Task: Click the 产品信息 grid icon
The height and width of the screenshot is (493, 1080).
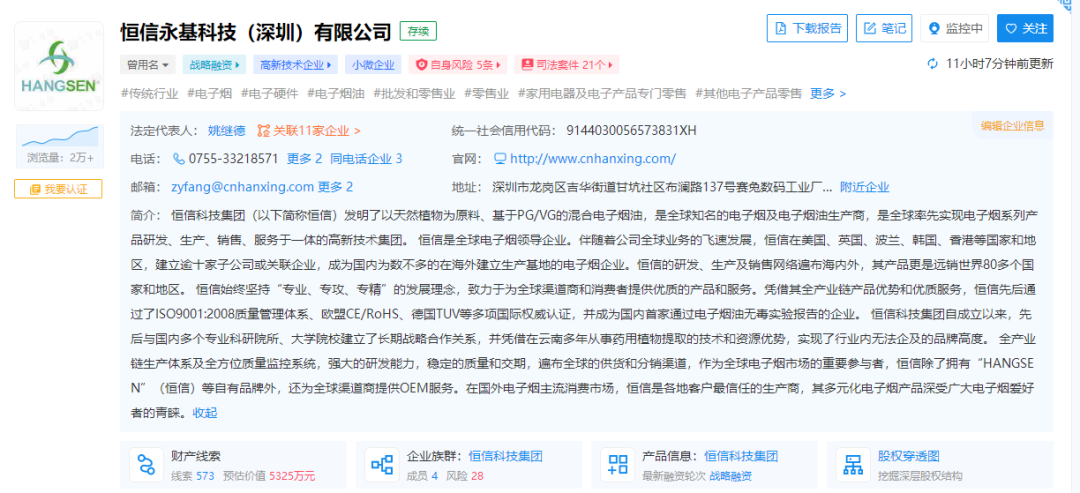Action: point(617,464)
